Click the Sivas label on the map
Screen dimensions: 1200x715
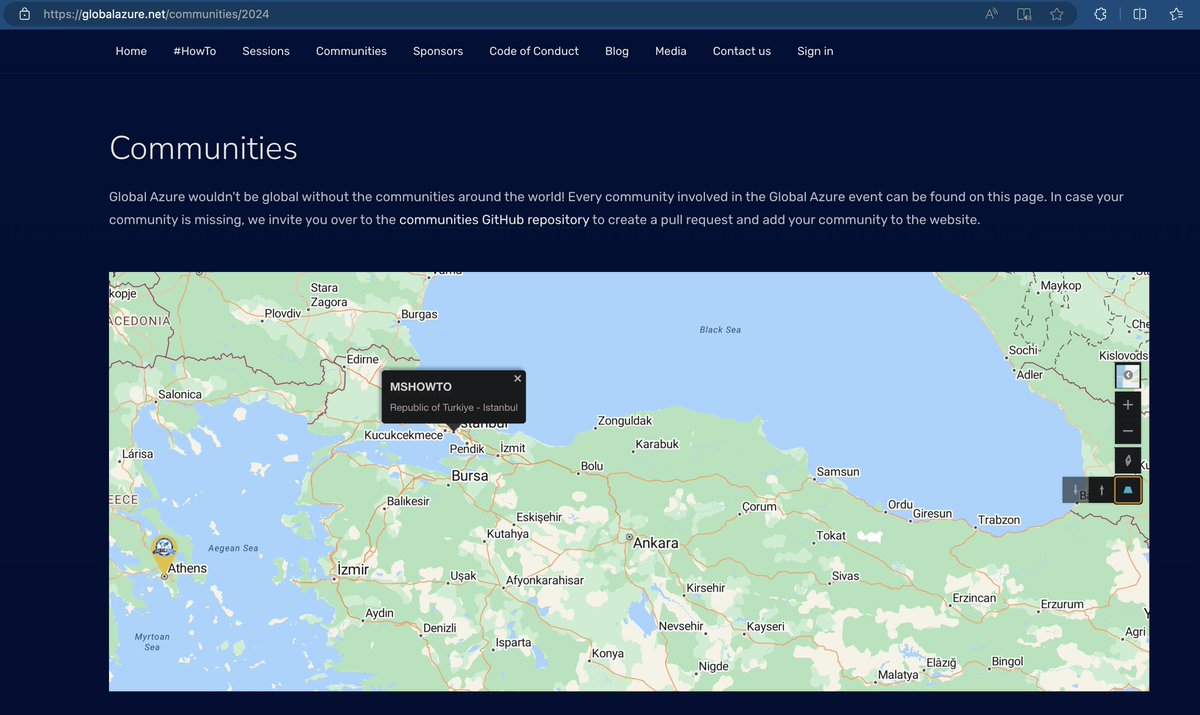[x=846, y=577]
